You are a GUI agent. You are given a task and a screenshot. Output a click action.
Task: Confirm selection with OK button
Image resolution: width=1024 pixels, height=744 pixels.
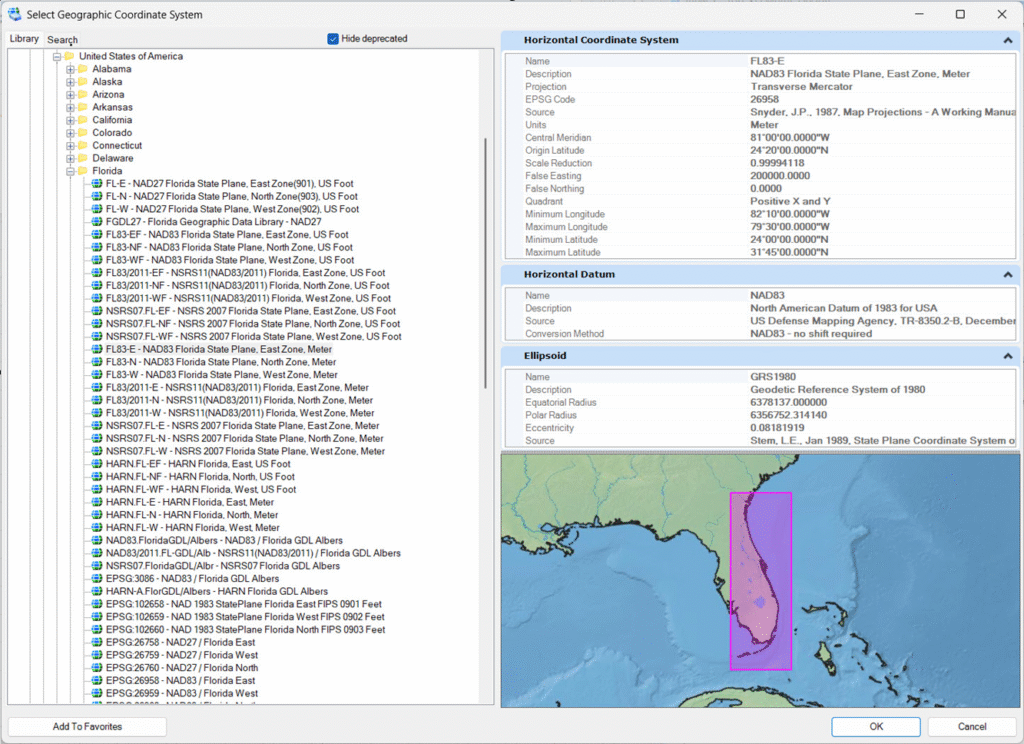(x=876, y=726)
